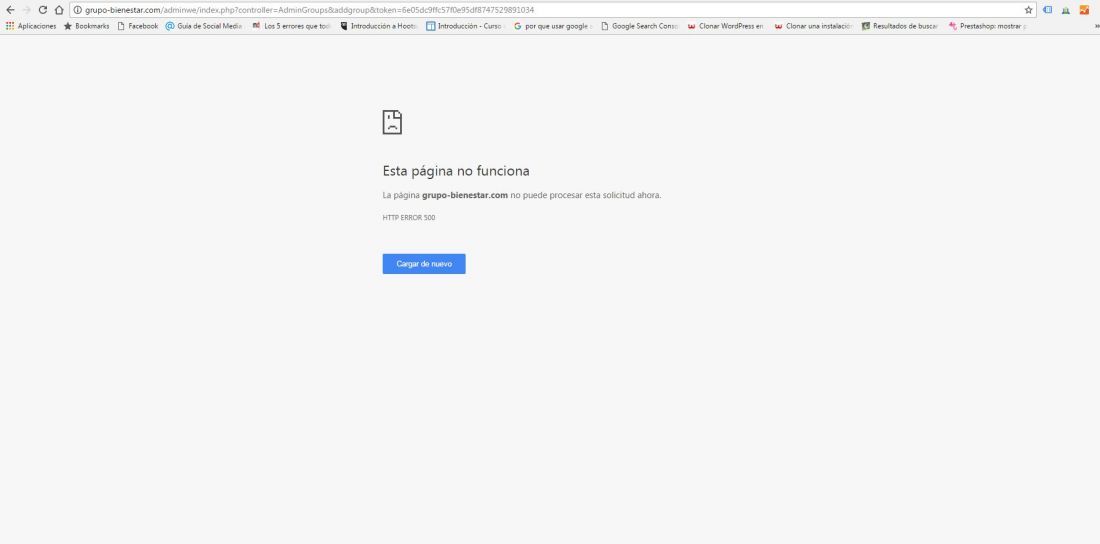The image size is (1100, 544).
Task: Click the 'Cargar de nuevo' reload button
Action: 424,264
